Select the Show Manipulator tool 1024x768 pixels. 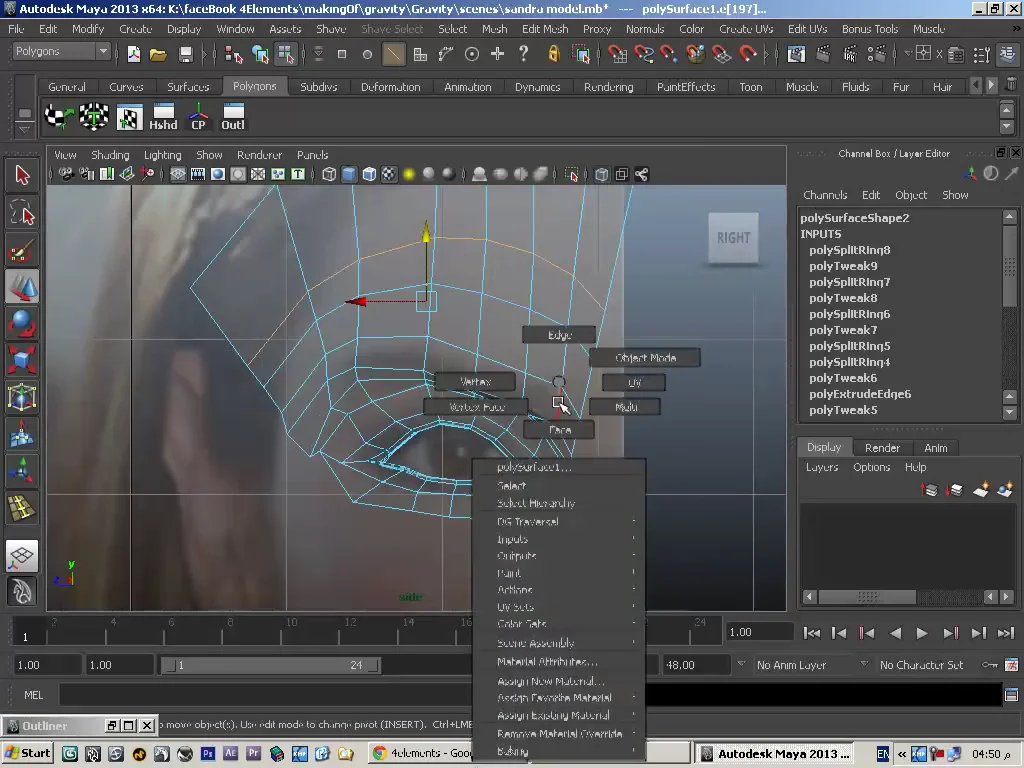point(22,470)
